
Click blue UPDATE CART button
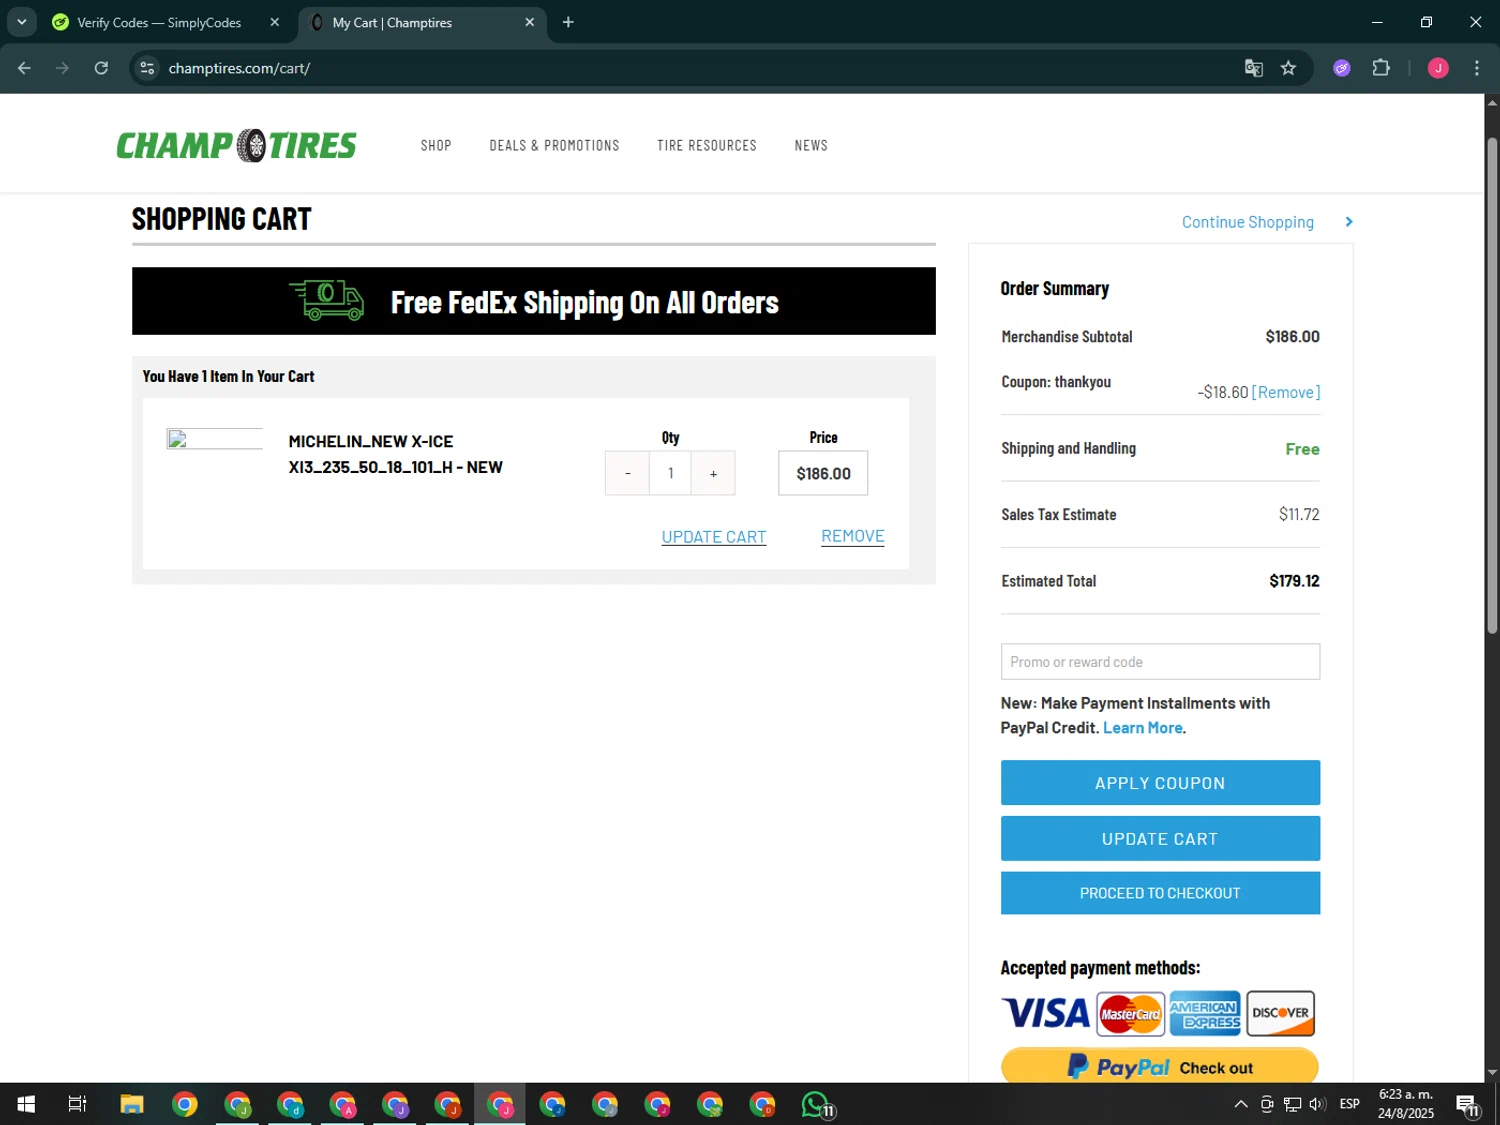pos(1160,839)
